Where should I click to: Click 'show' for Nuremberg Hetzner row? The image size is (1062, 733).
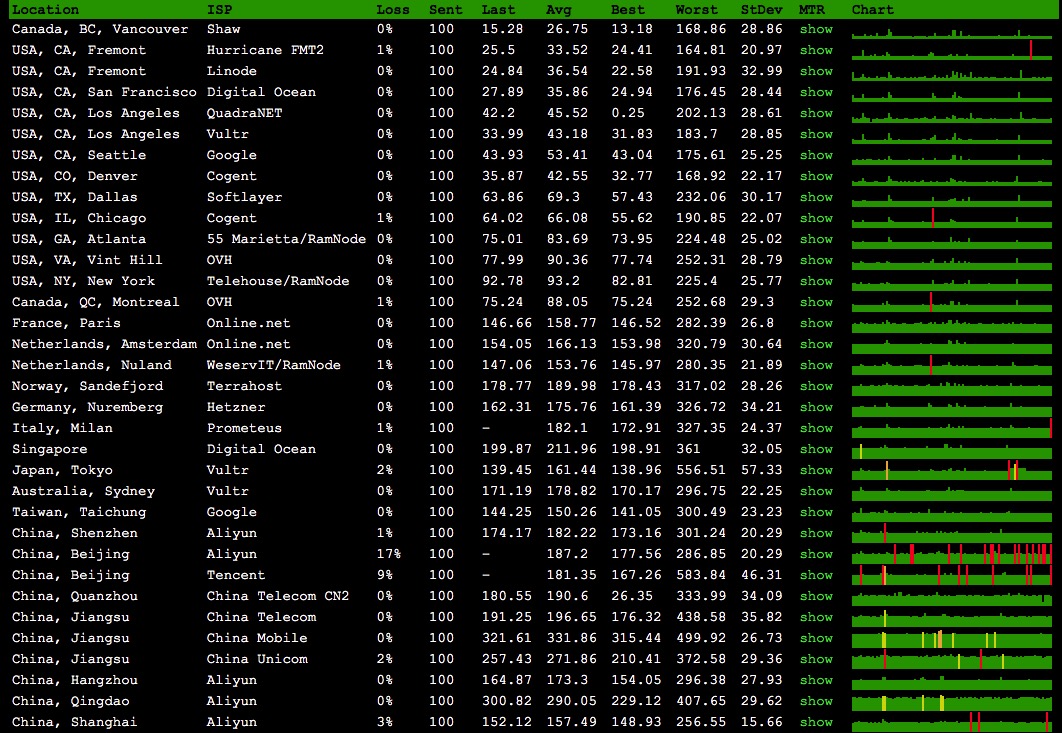pyautogui.click(x=816, y=407)
